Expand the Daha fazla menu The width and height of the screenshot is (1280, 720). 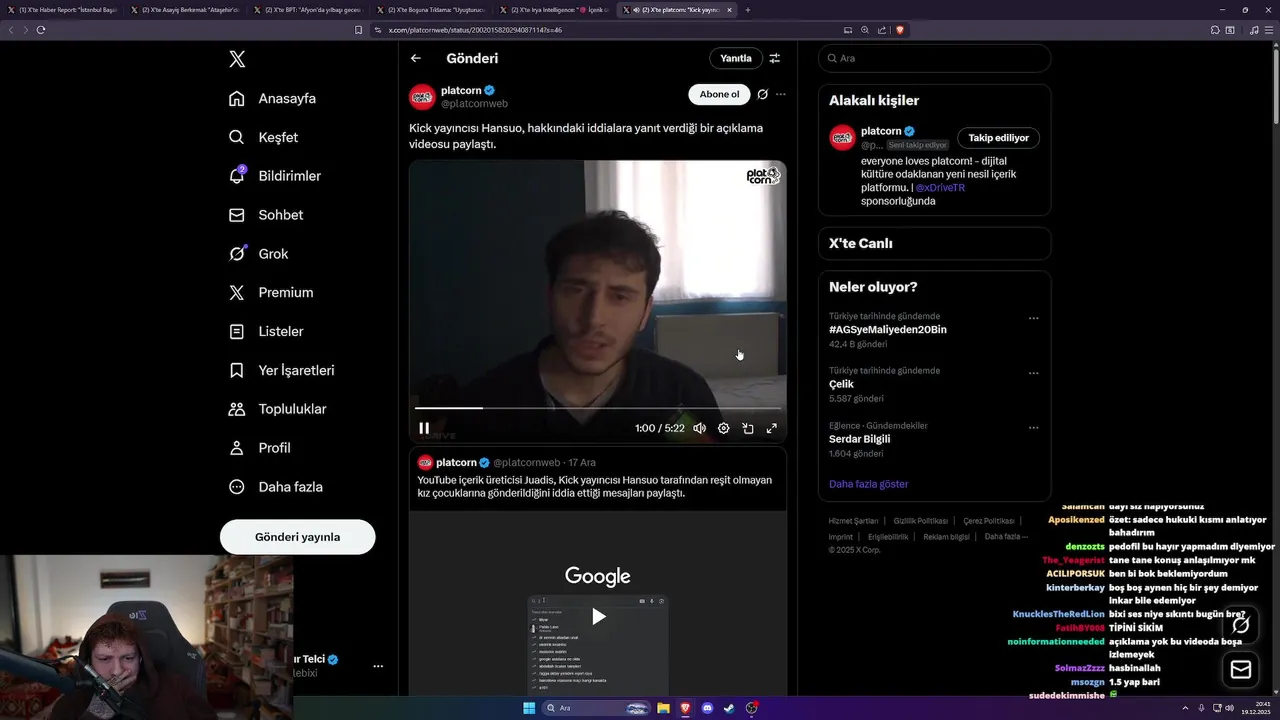click(x=275, y=487)
